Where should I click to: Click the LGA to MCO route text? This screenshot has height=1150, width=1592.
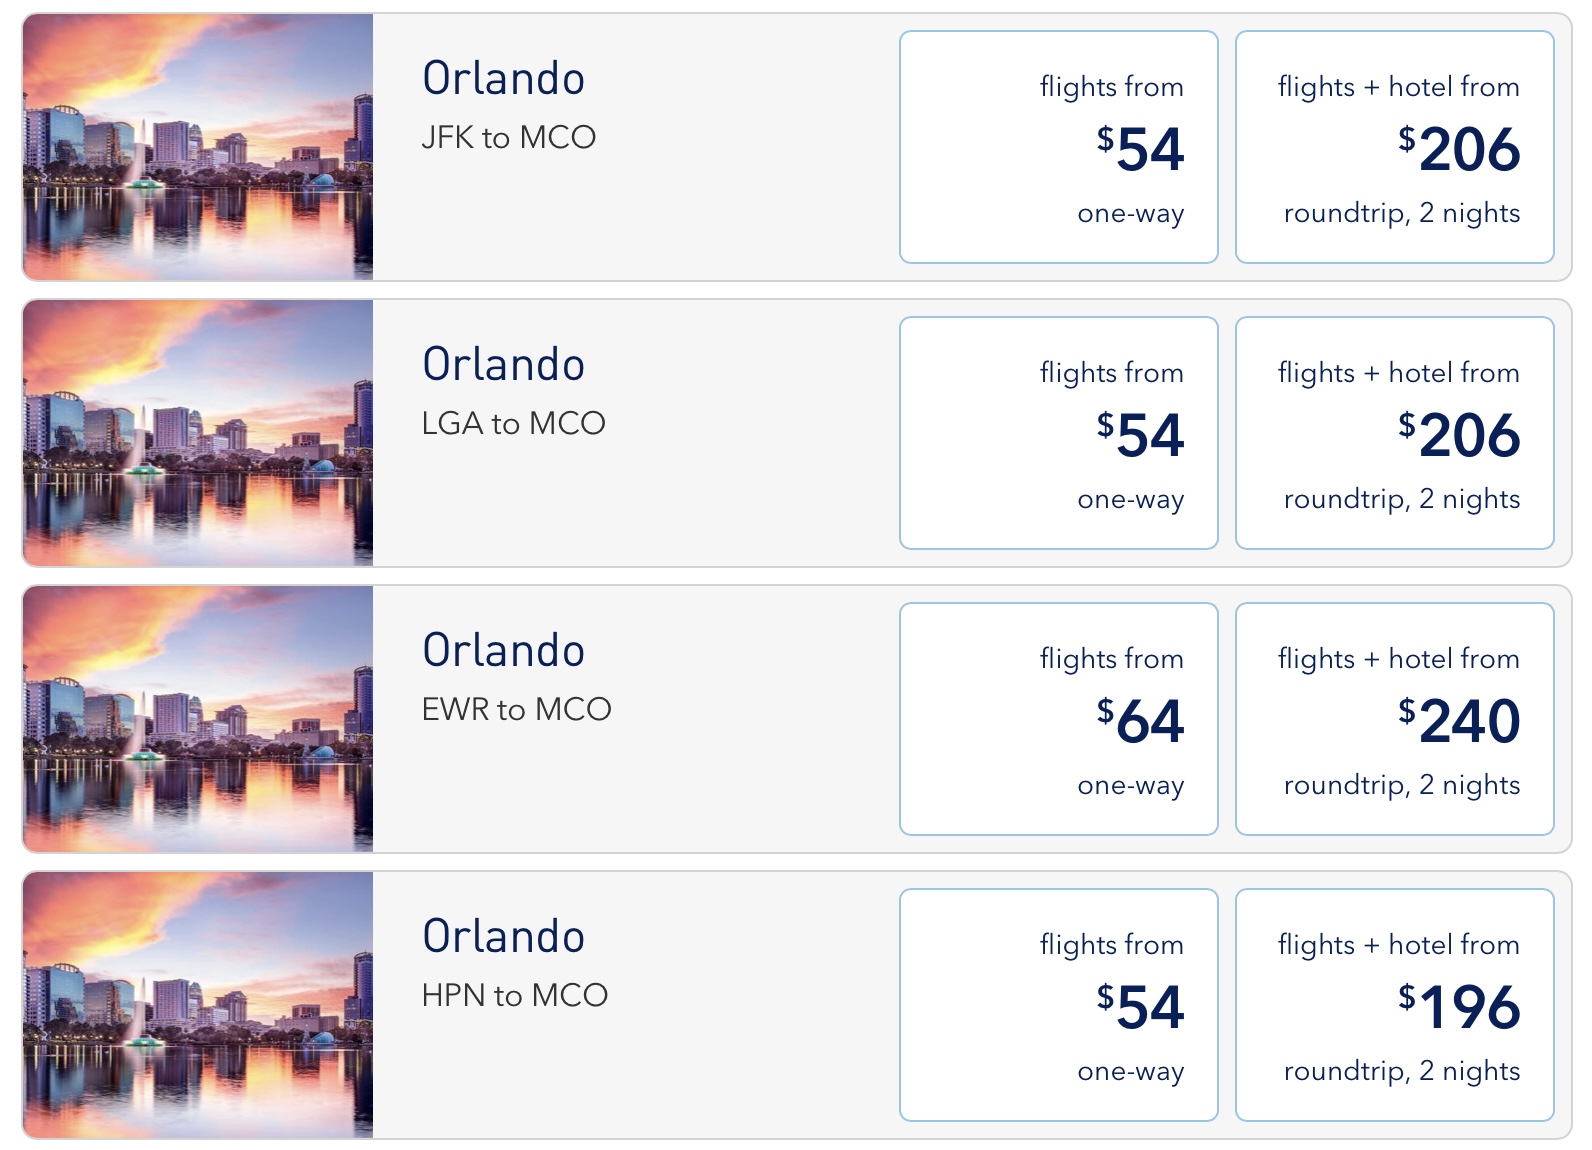point(513,423)
